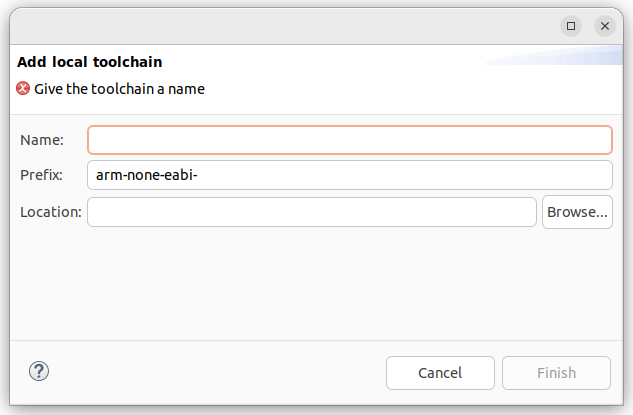Cancel adding the local toolchain
This screenshot has width=633, height=415.
[x=440, y=373]
